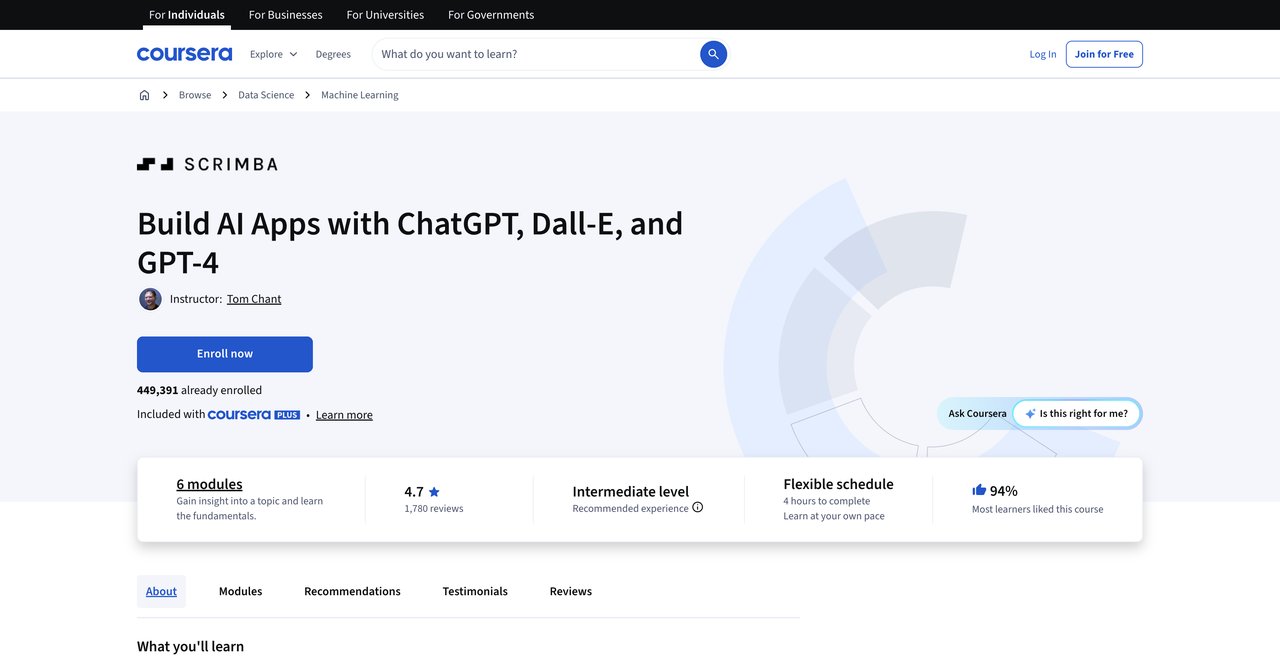
Task: Click the 'What you'll learn' heading
Action: (x=190, y=646)
